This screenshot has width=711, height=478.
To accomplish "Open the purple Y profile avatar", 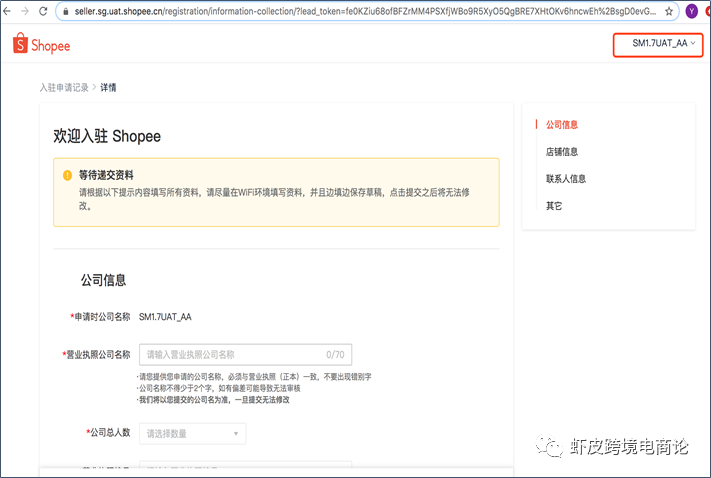I will [692, 11].
